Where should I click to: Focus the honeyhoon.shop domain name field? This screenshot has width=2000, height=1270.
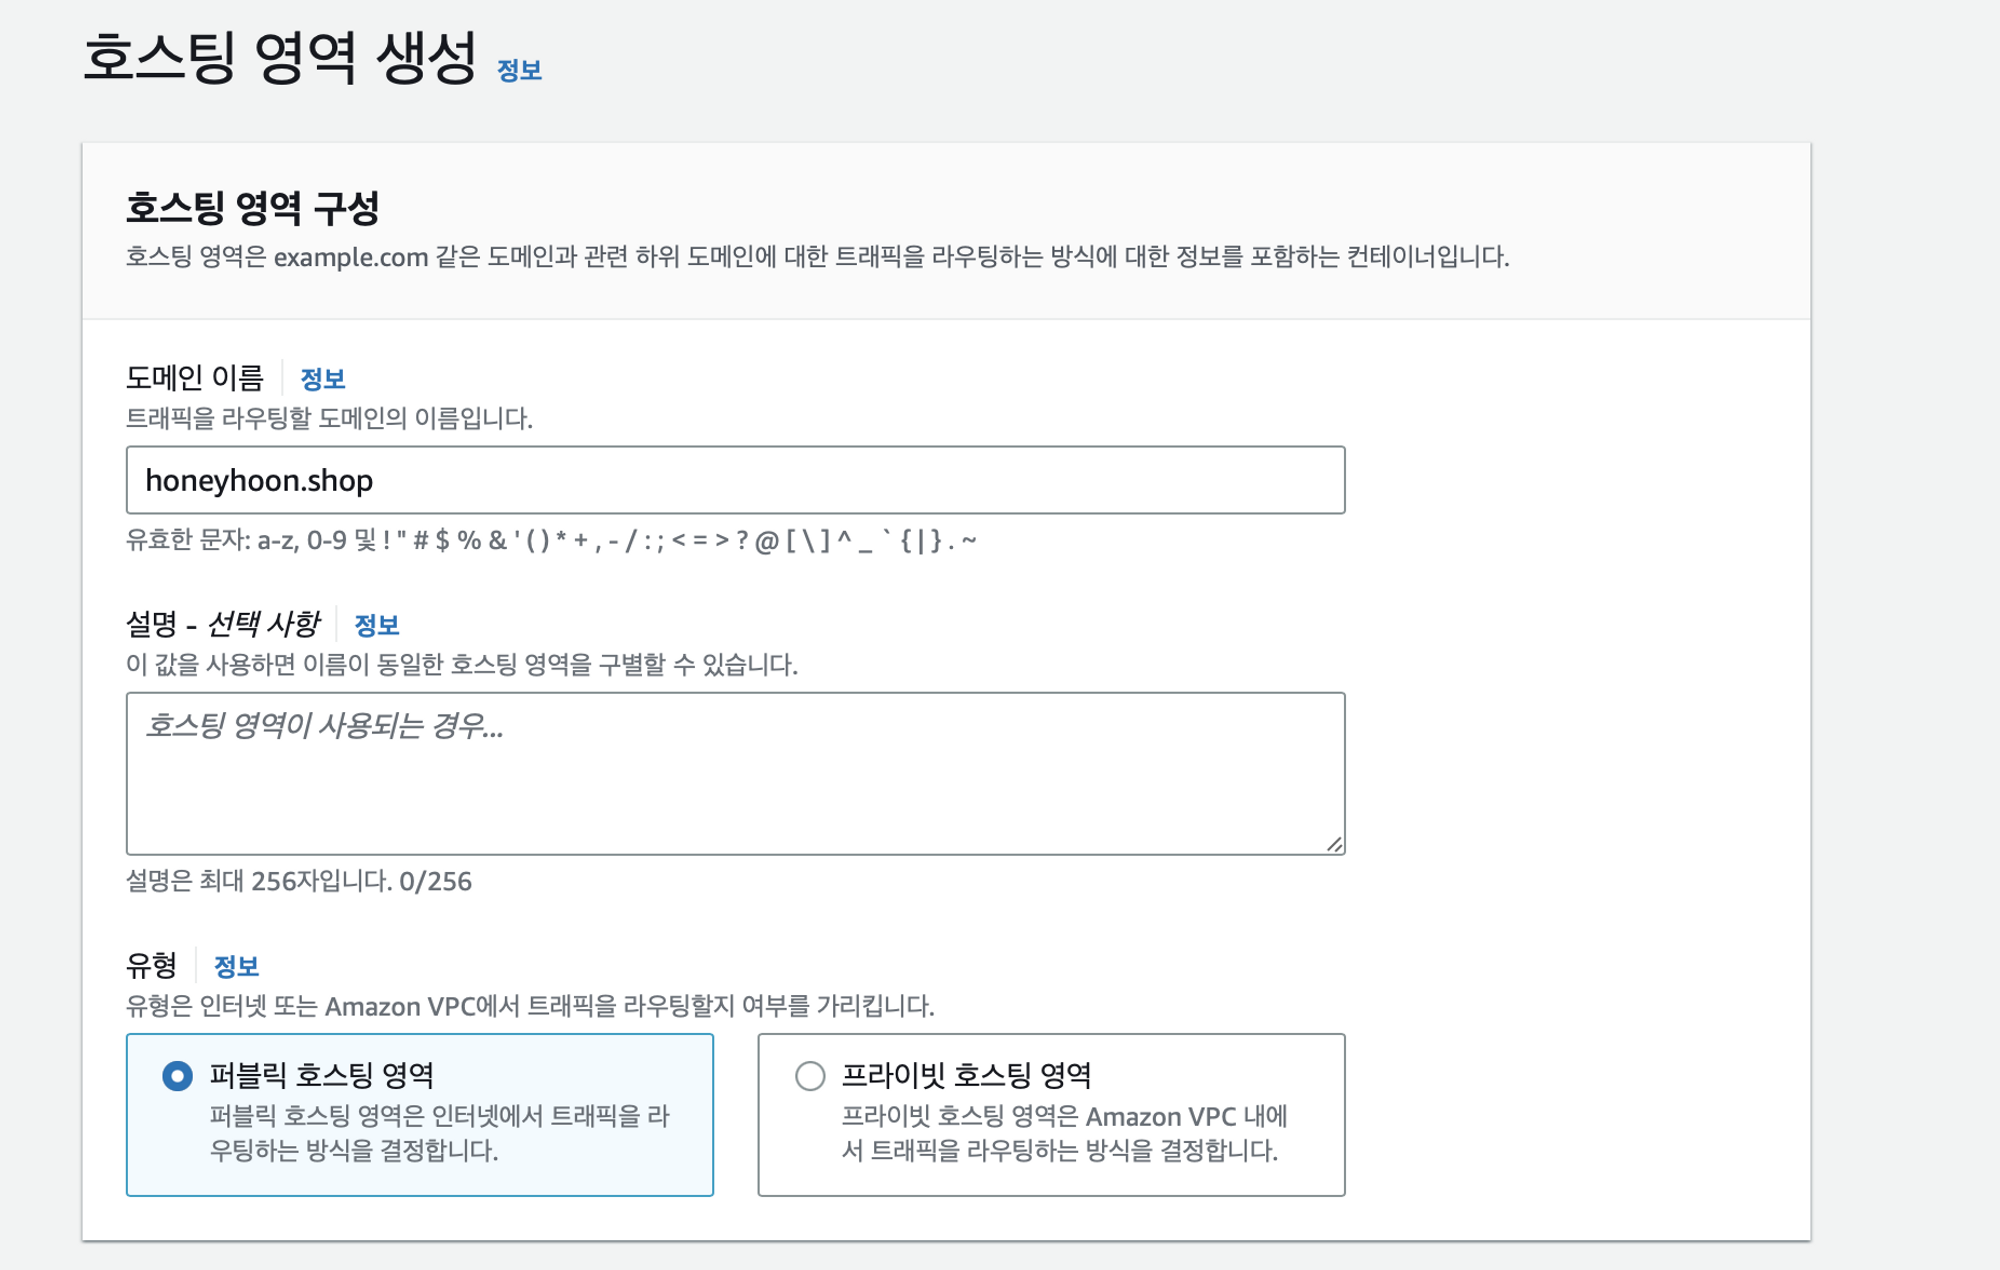tap(735, 480)
